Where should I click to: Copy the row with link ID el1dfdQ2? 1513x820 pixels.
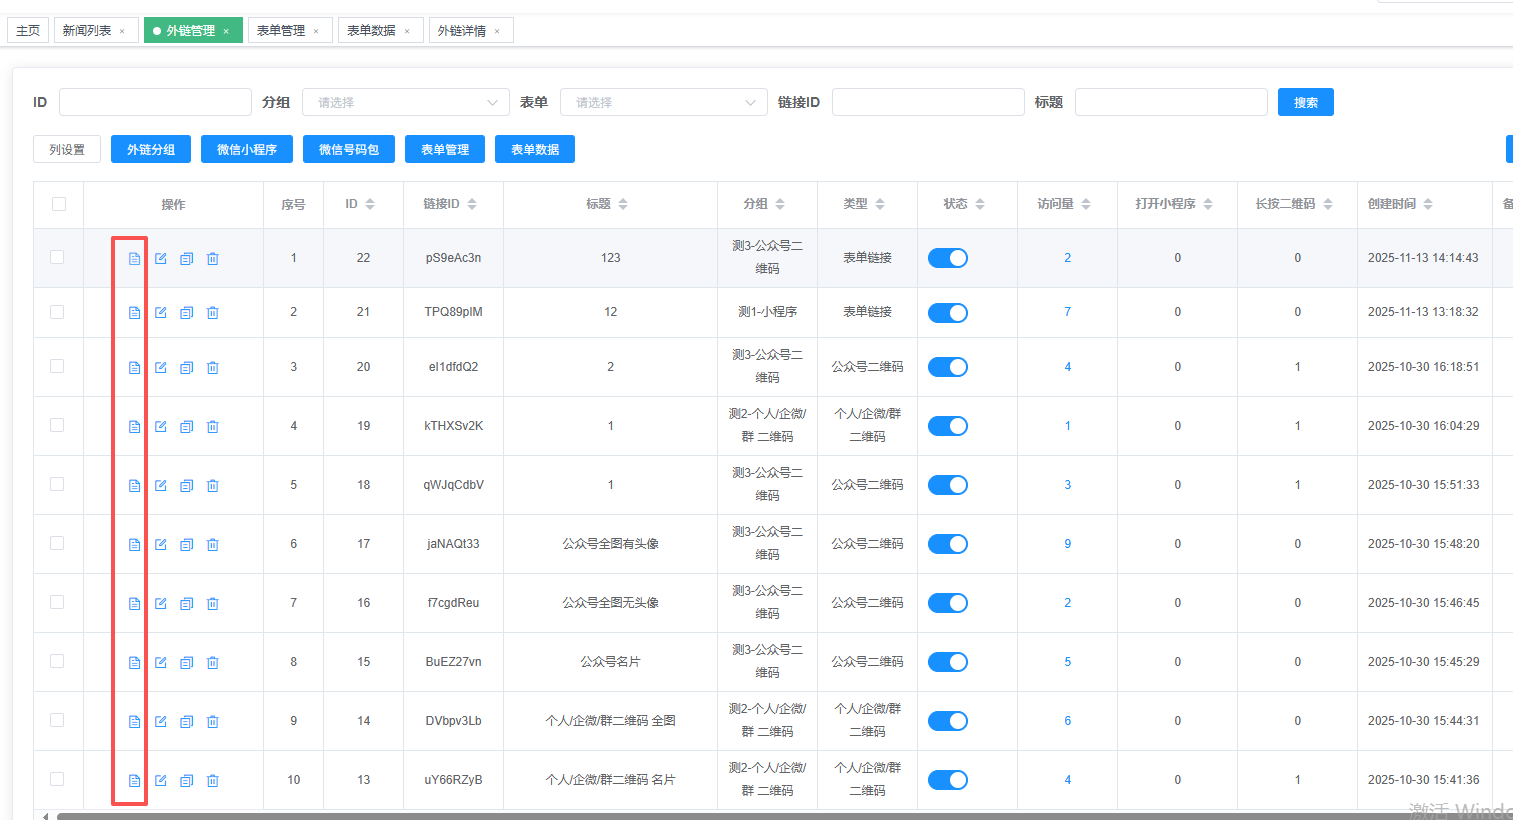coord(186,368)
